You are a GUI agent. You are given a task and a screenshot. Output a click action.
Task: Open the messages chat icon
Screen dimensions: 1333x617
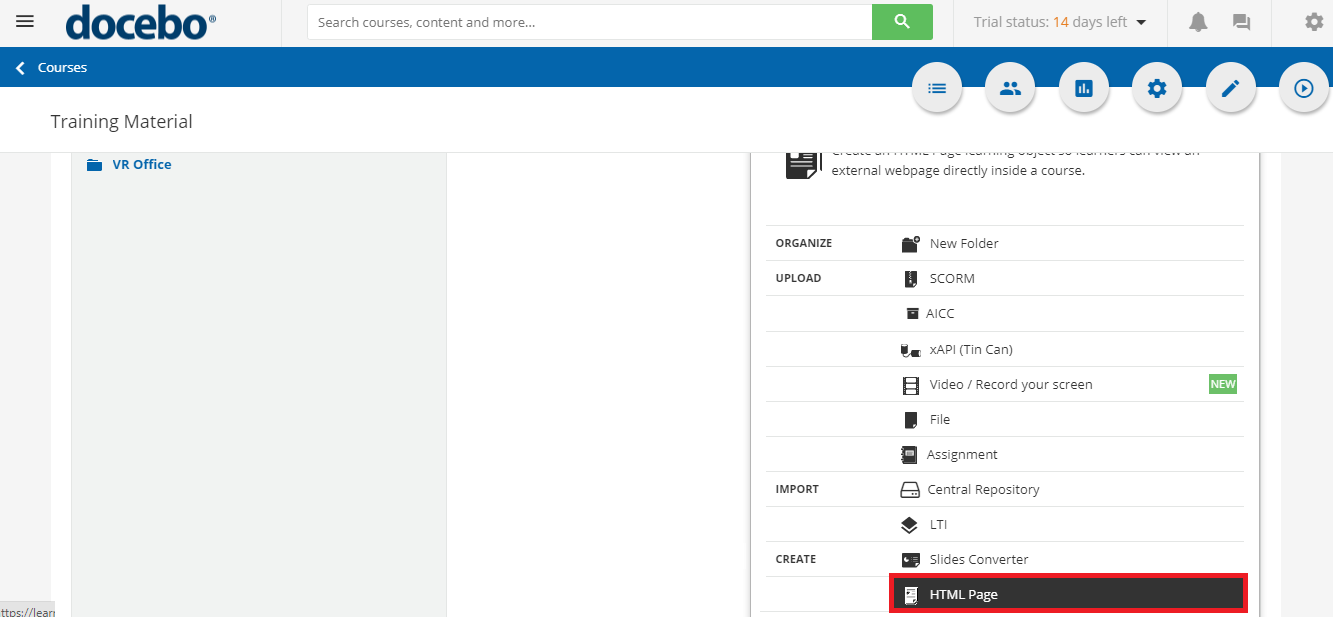click(x=1242, y=22)
